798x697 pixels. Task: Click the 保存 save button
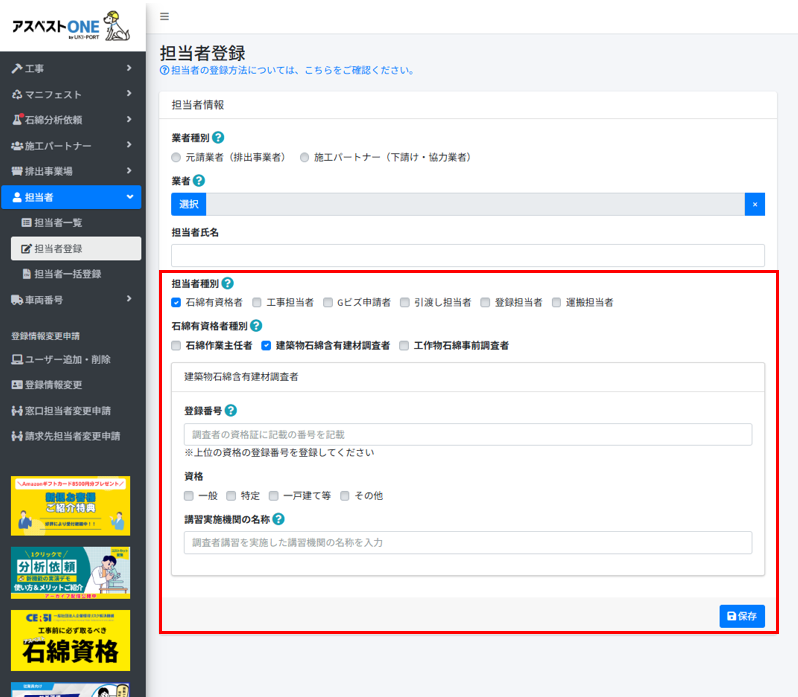741,616
